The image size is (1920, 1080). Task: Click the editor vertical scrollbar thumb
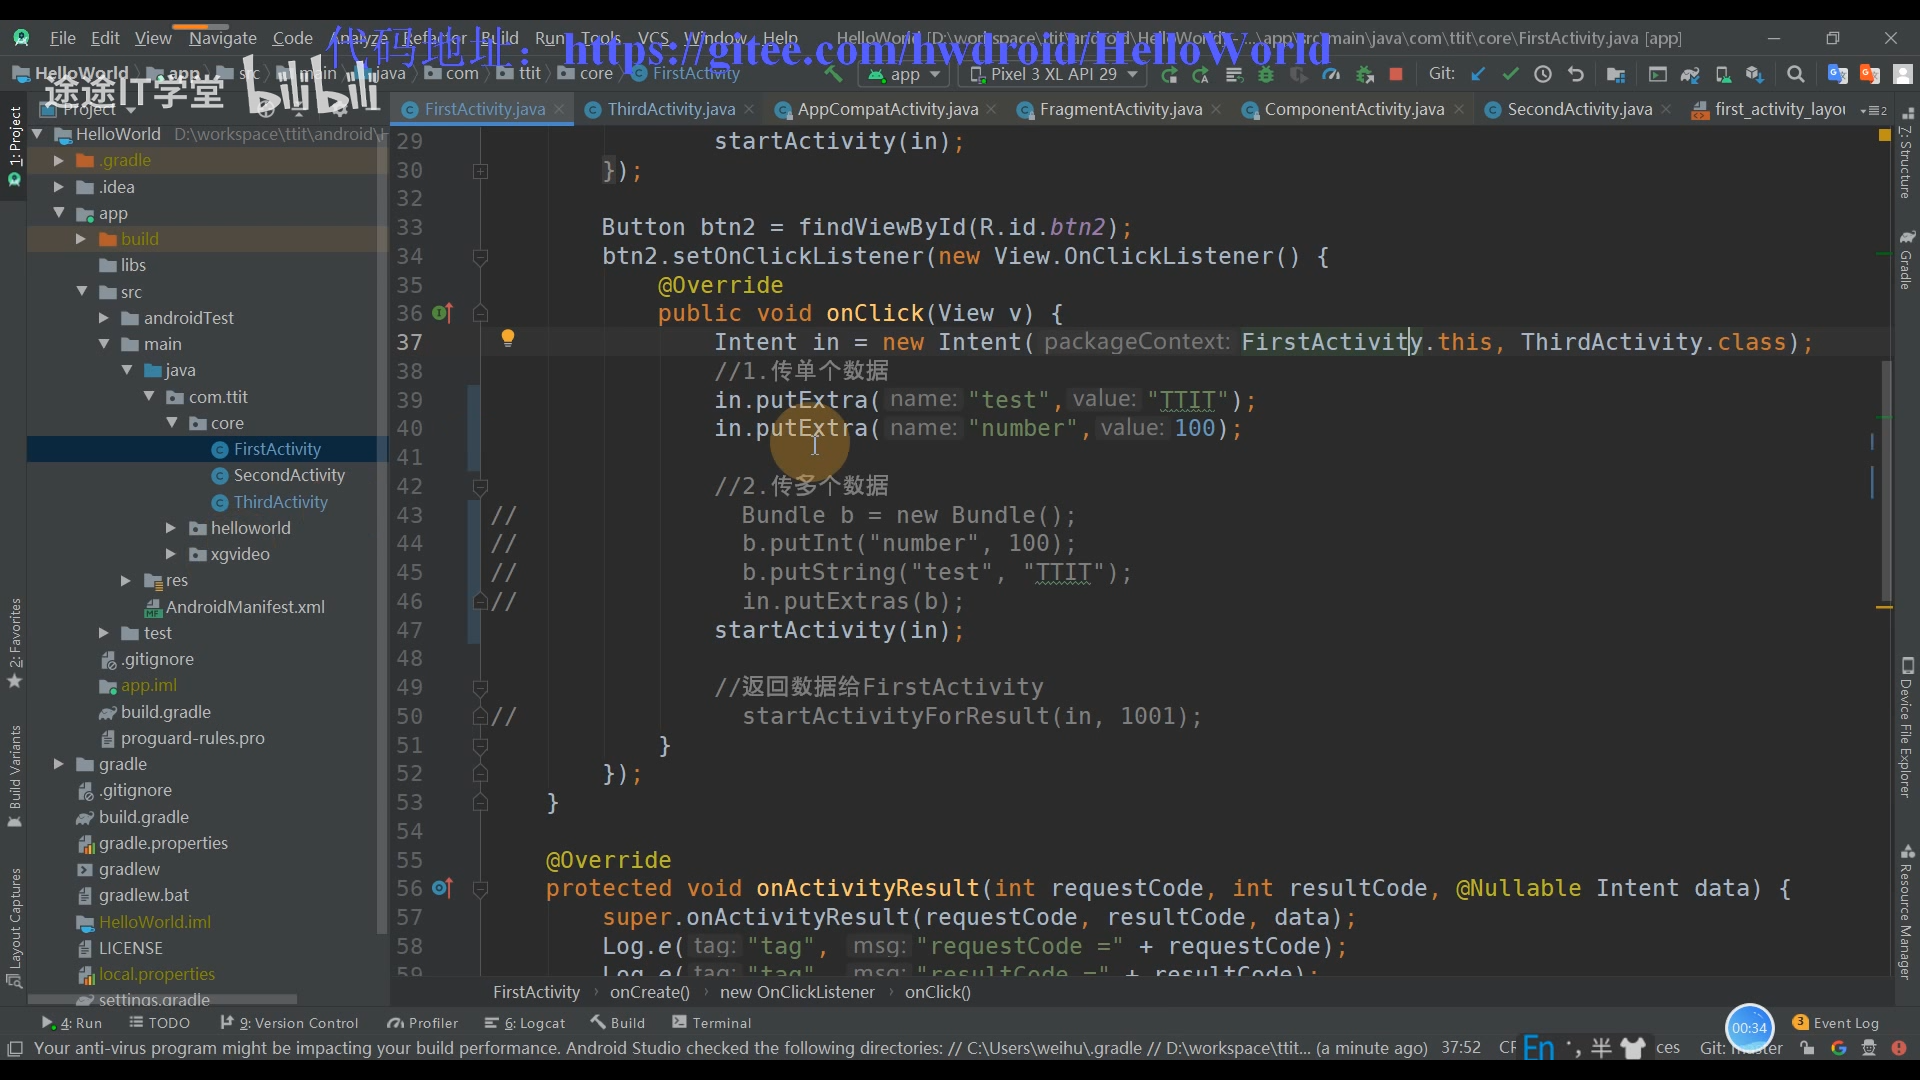coord(1886,480)
